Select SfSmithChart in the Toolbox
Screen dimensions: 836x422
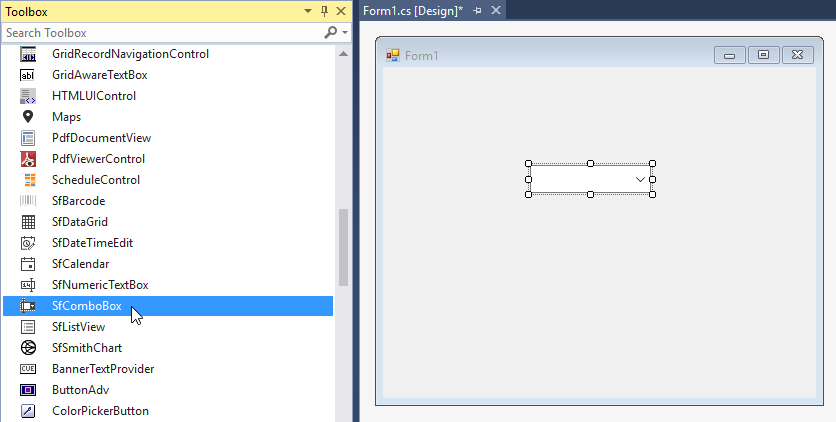tap(87, 348)
